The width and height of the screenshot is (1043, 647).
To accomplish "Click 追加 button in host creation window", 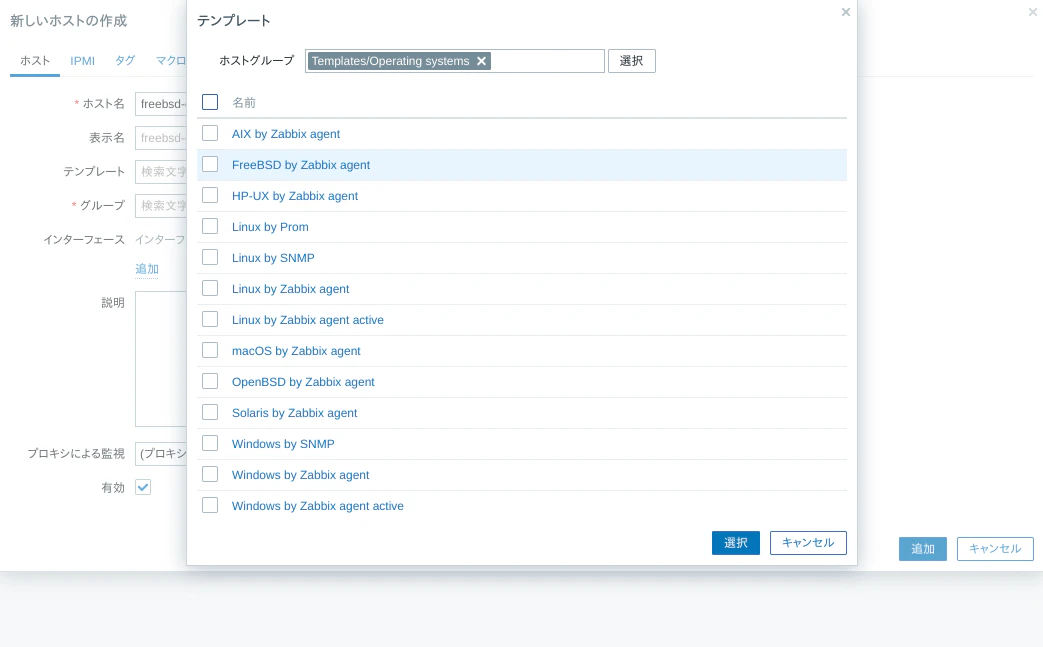I will tap(923, 549).
